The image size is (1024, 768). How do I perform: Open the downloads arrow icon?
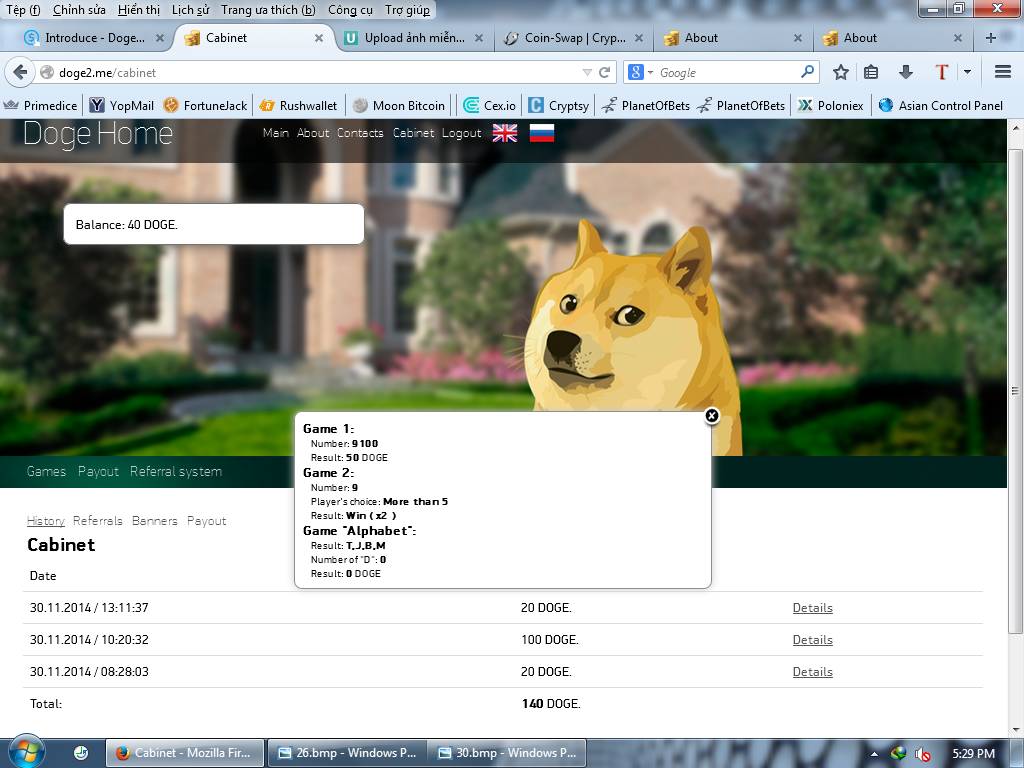[x=905, y=72]
